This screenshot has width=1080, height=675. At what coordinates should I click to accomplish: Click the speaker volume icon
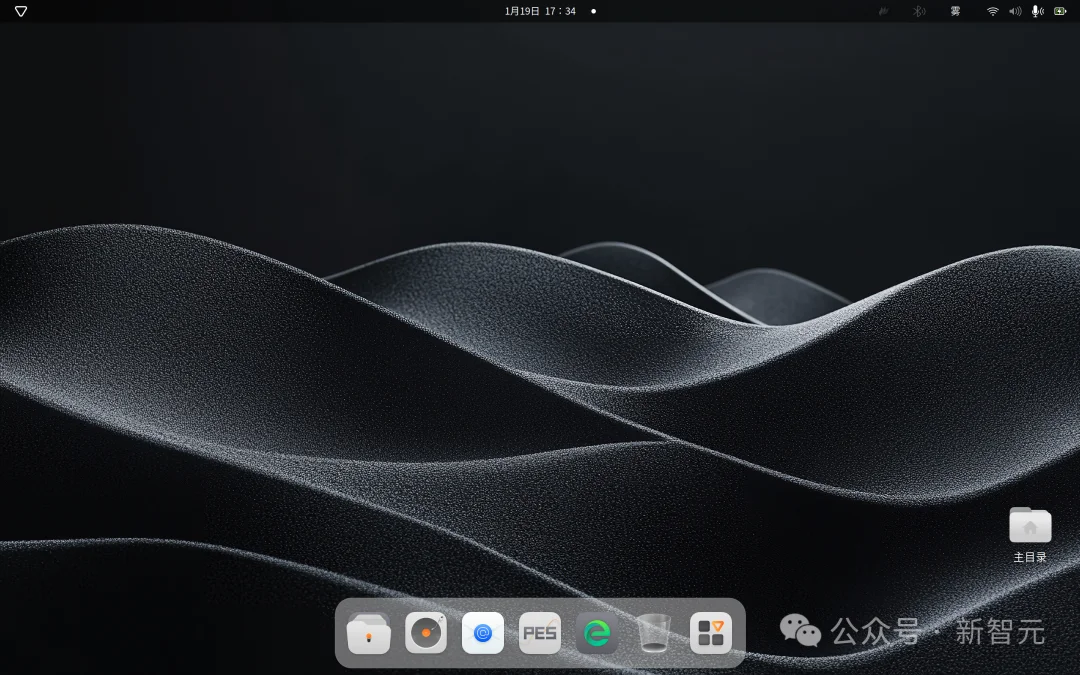1015,11
